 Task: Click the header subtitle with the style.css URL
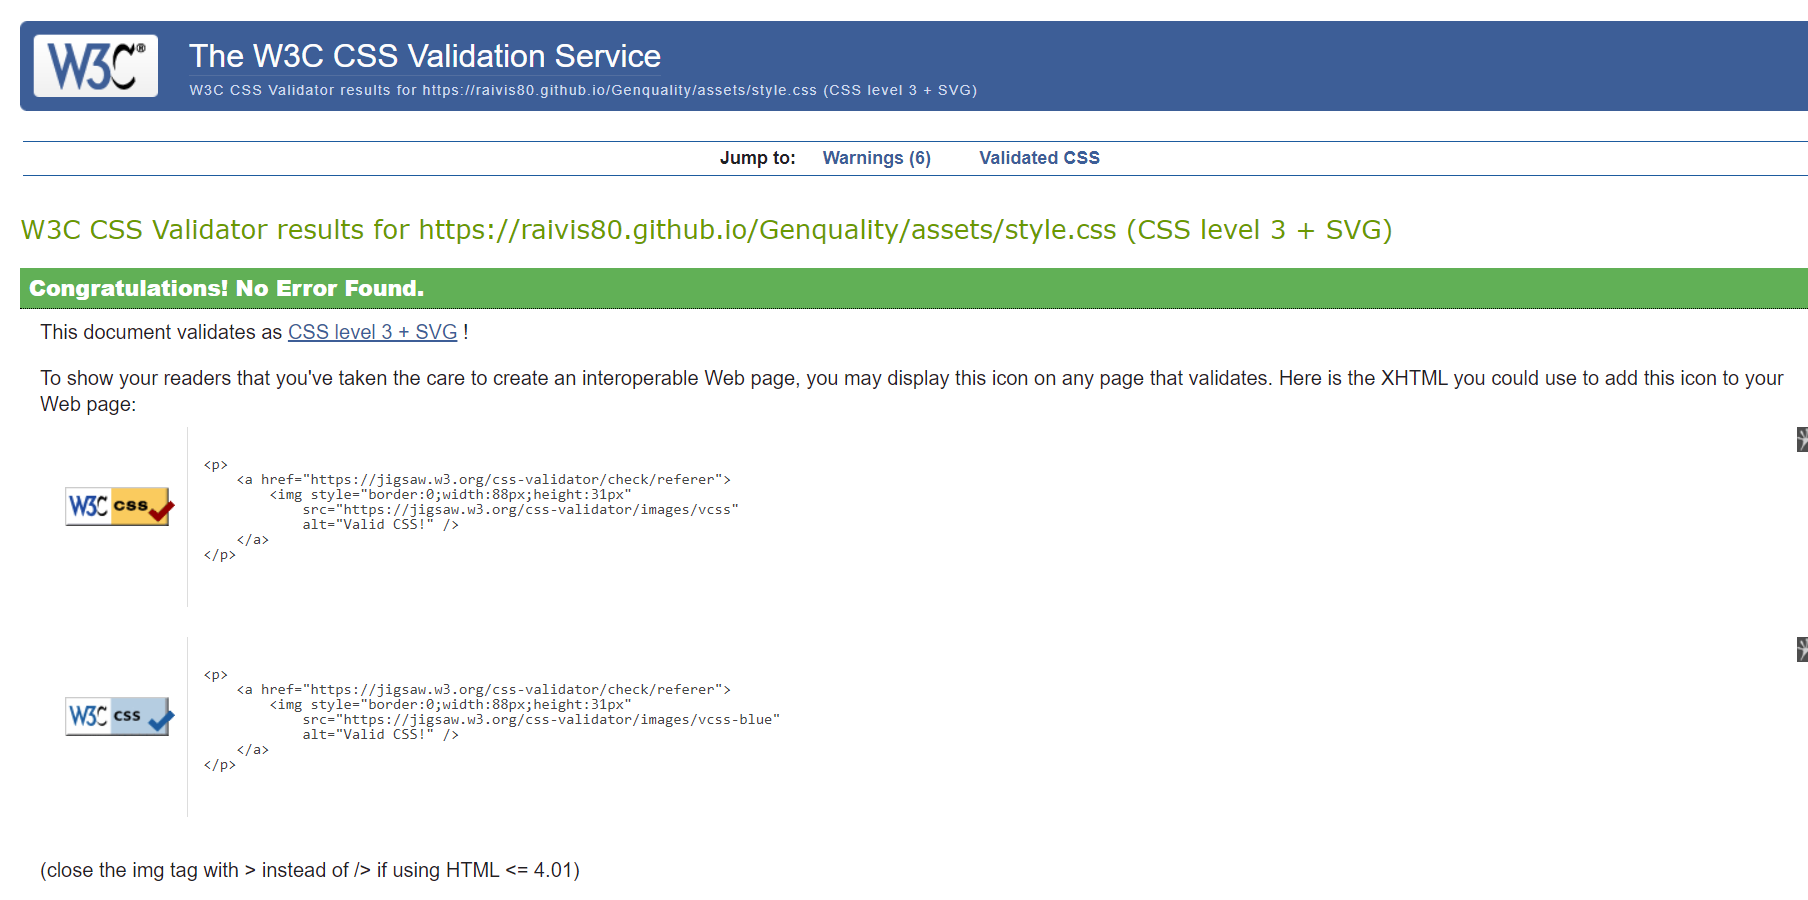click(x=583, y=90)
